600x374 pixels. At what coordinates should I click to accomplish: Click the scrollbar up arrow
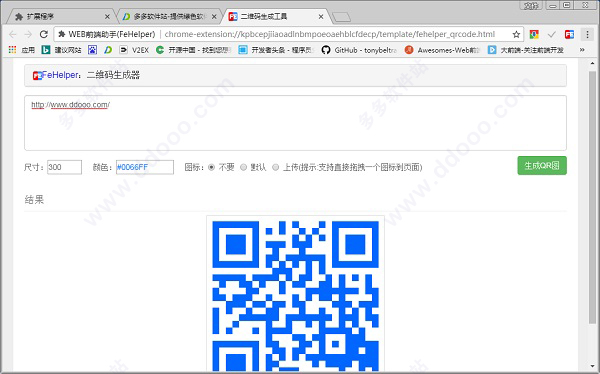pos(592,63)
